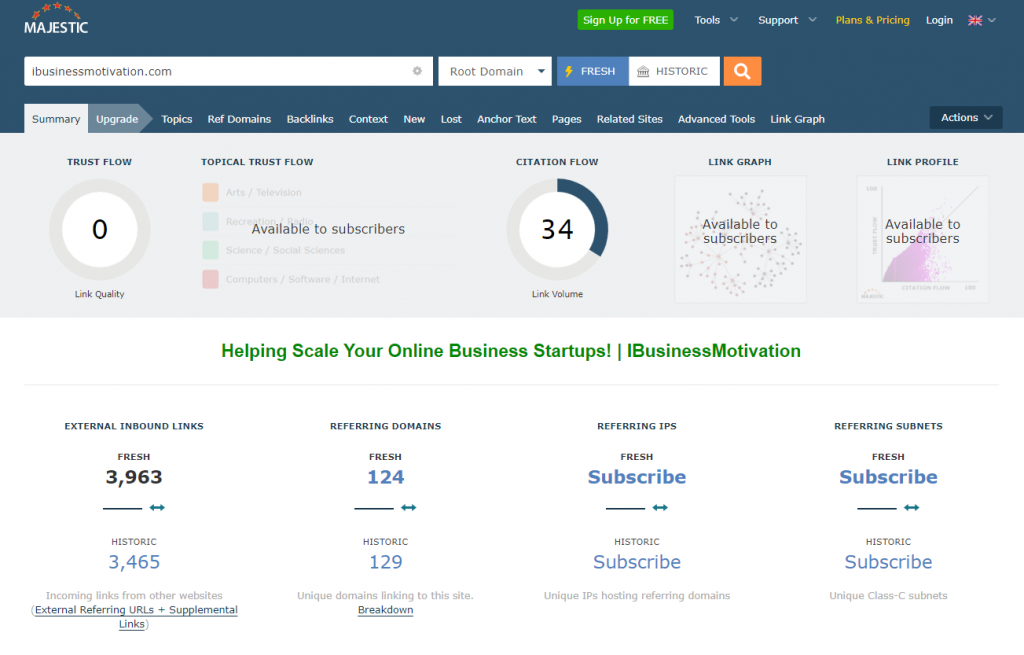The width and height of the screenshot is (1024, 655).
Task: Click Sign Up for FREE button
Action: point(625,20)
